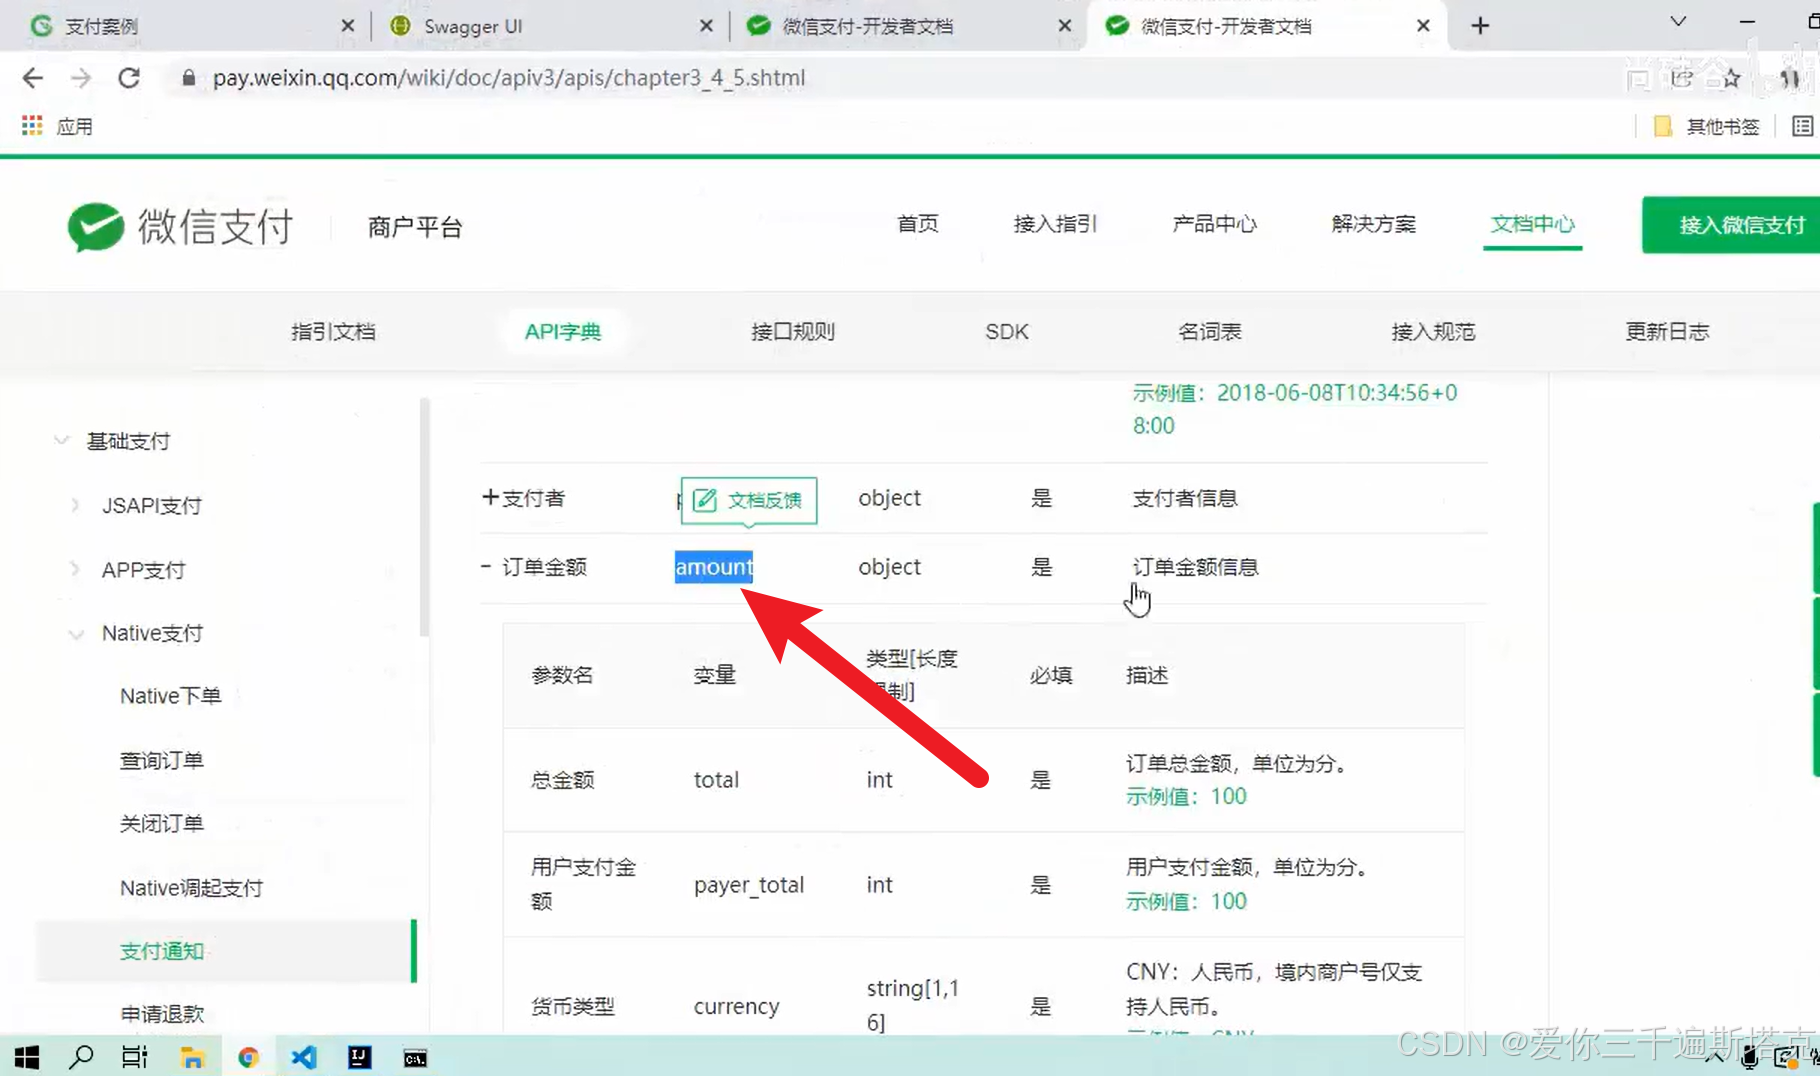Click the address bar URL

[x=509, y=78]
